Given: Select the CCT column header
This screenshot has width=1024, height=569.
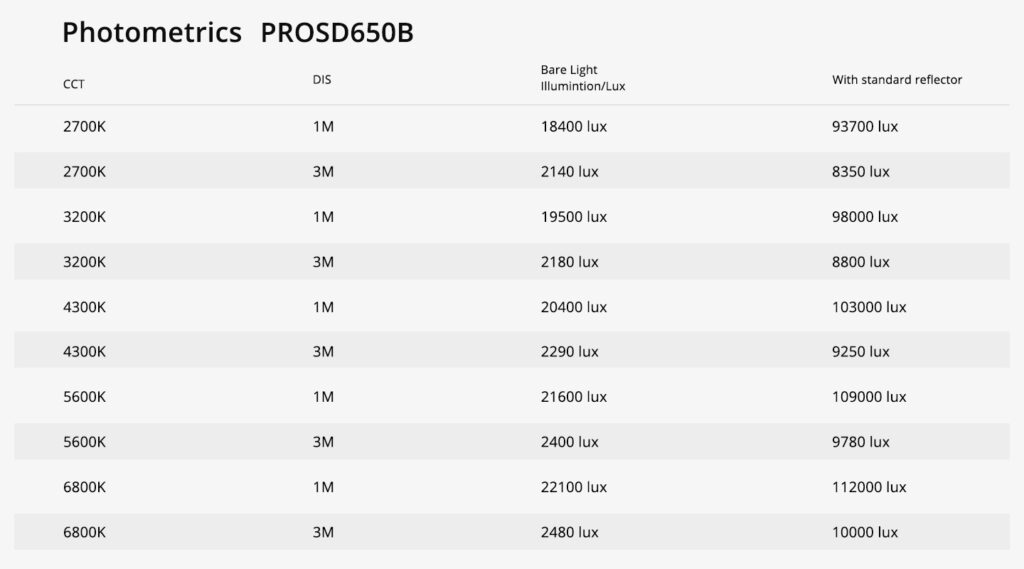Looking at the screenshot, I should point(73,85).
